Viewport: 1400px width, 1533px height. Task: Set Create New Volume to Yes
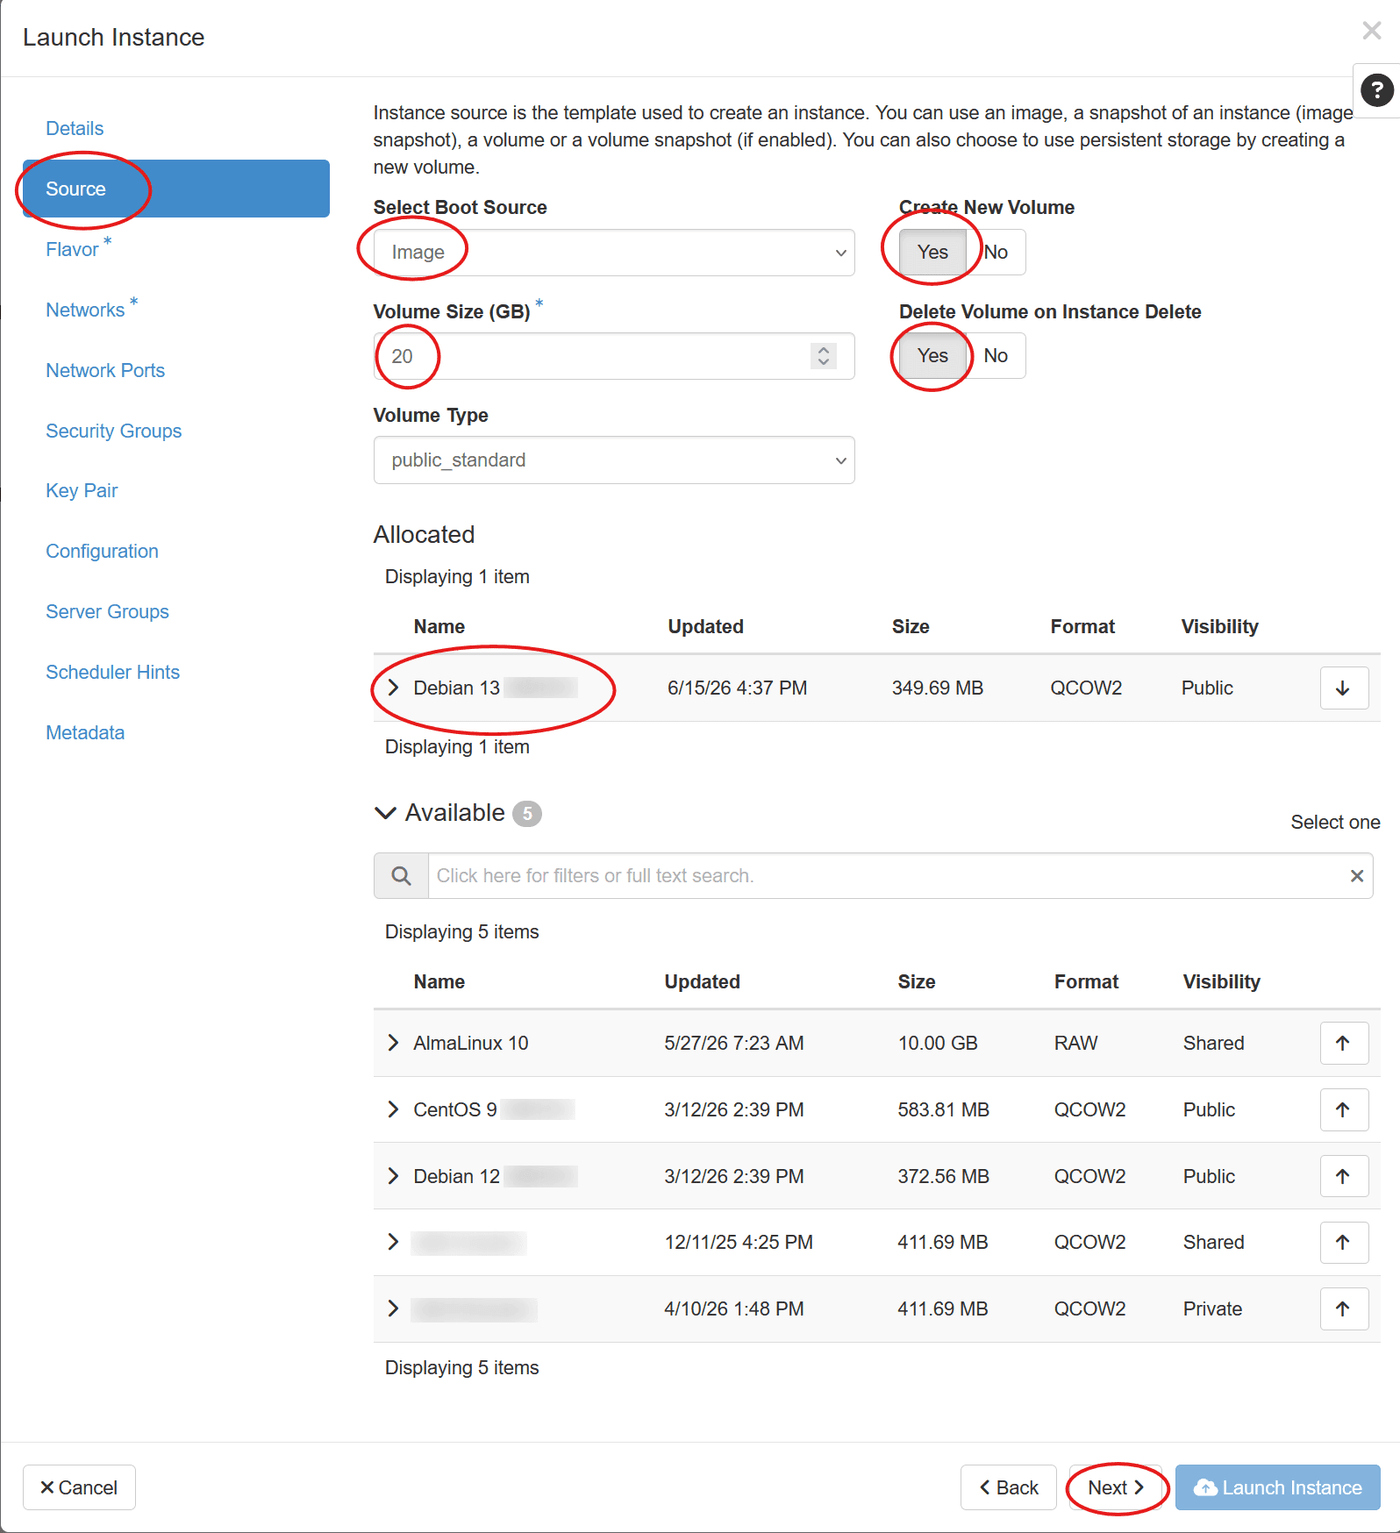pyautogui.click(x=932, y=252)
